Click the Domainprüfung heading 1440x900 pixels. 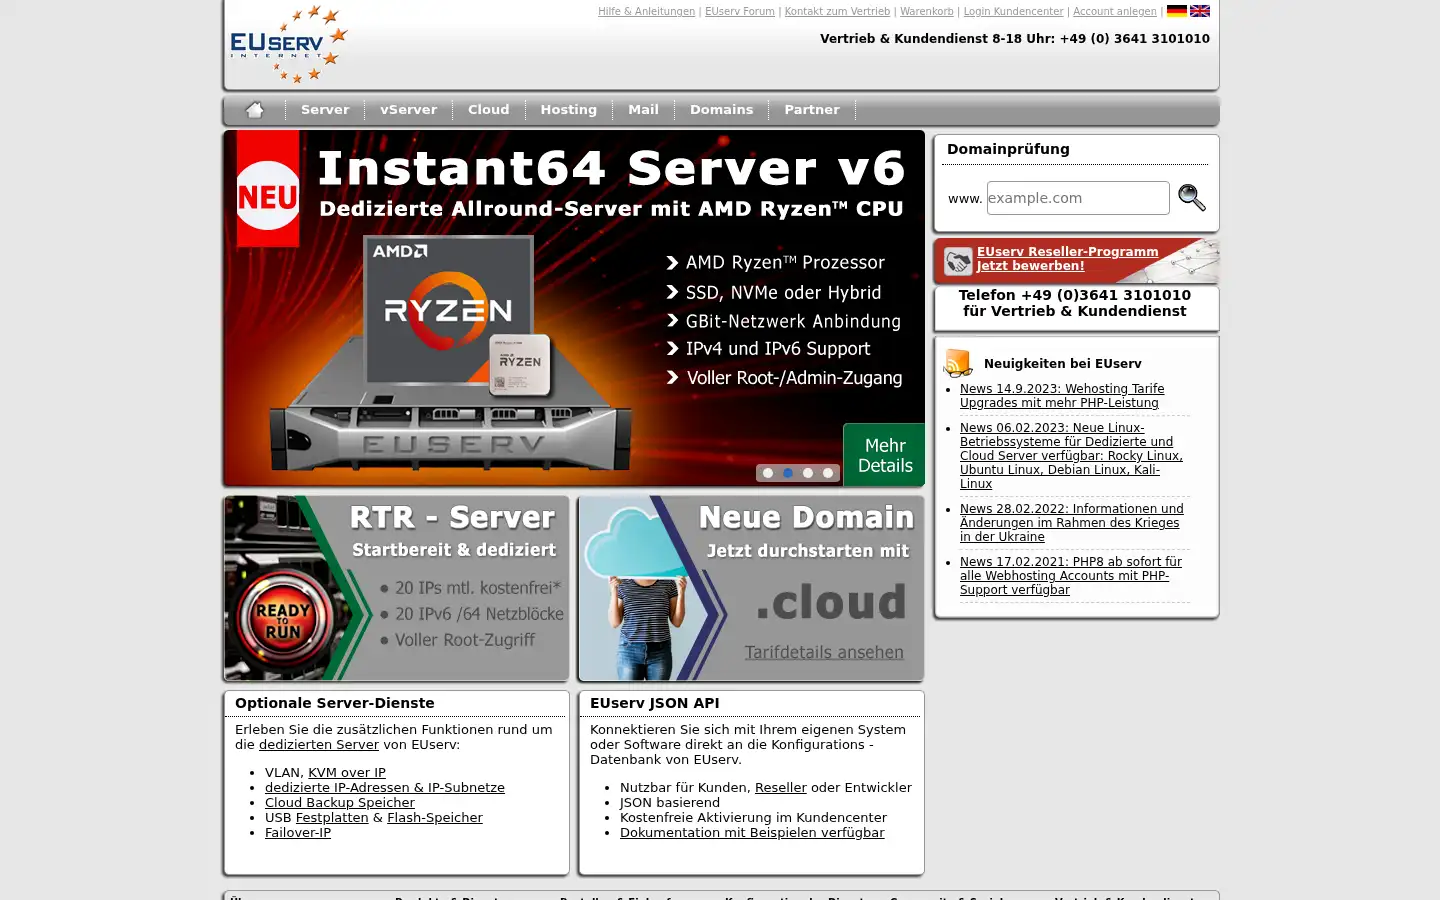tap(1008, 149)
